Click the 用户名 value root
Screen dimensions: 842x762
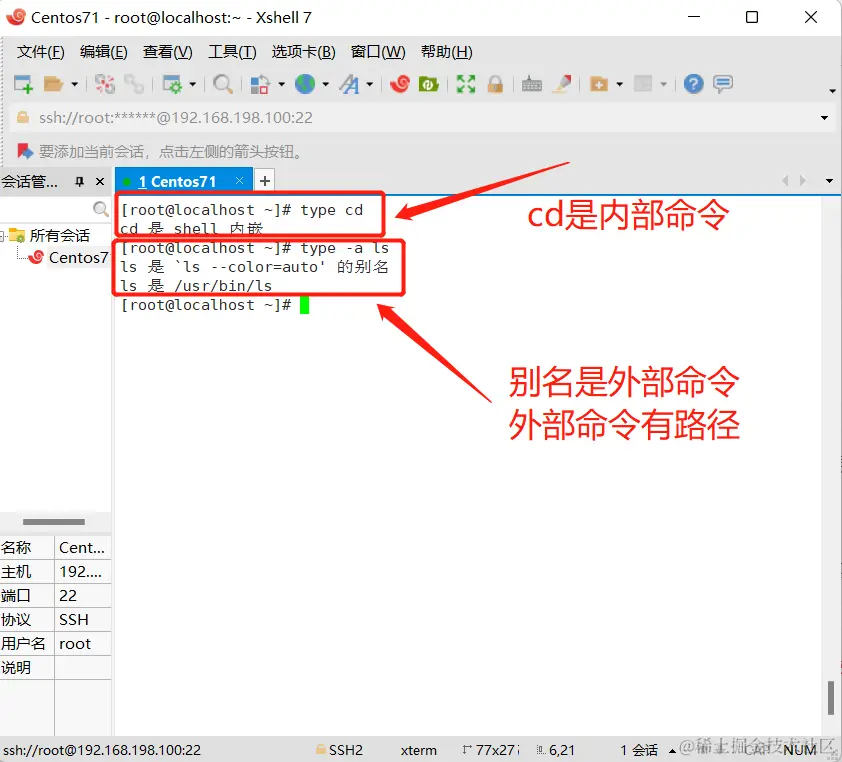pos(82,643)
